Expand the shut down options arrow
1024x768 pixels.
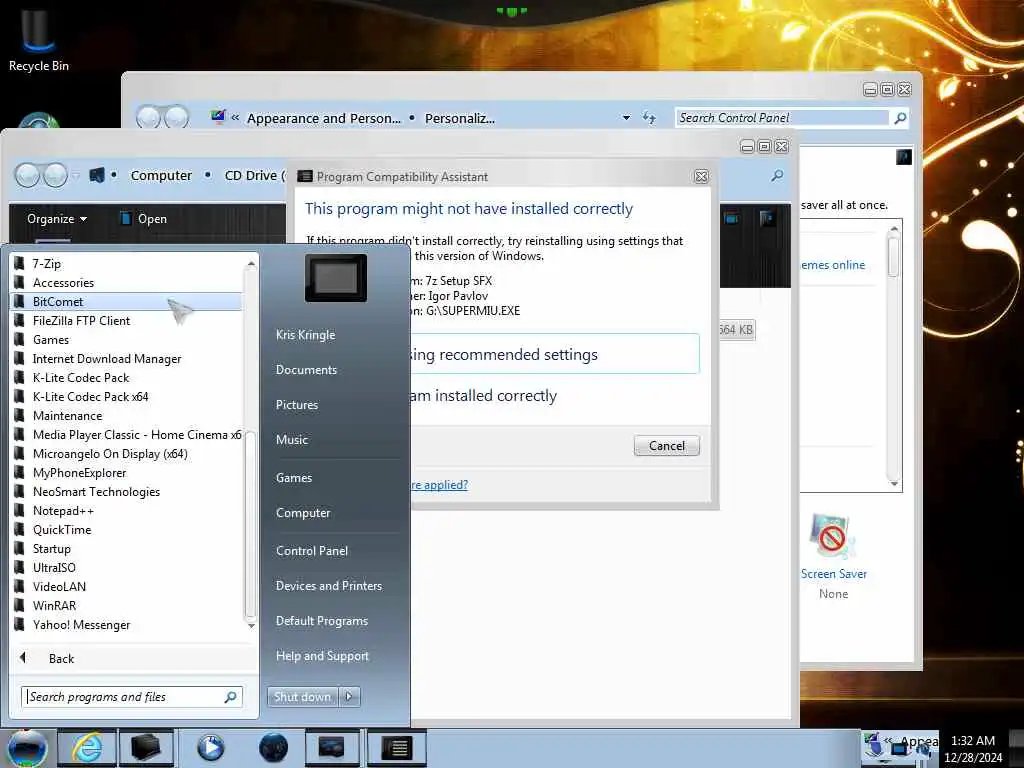349,697
